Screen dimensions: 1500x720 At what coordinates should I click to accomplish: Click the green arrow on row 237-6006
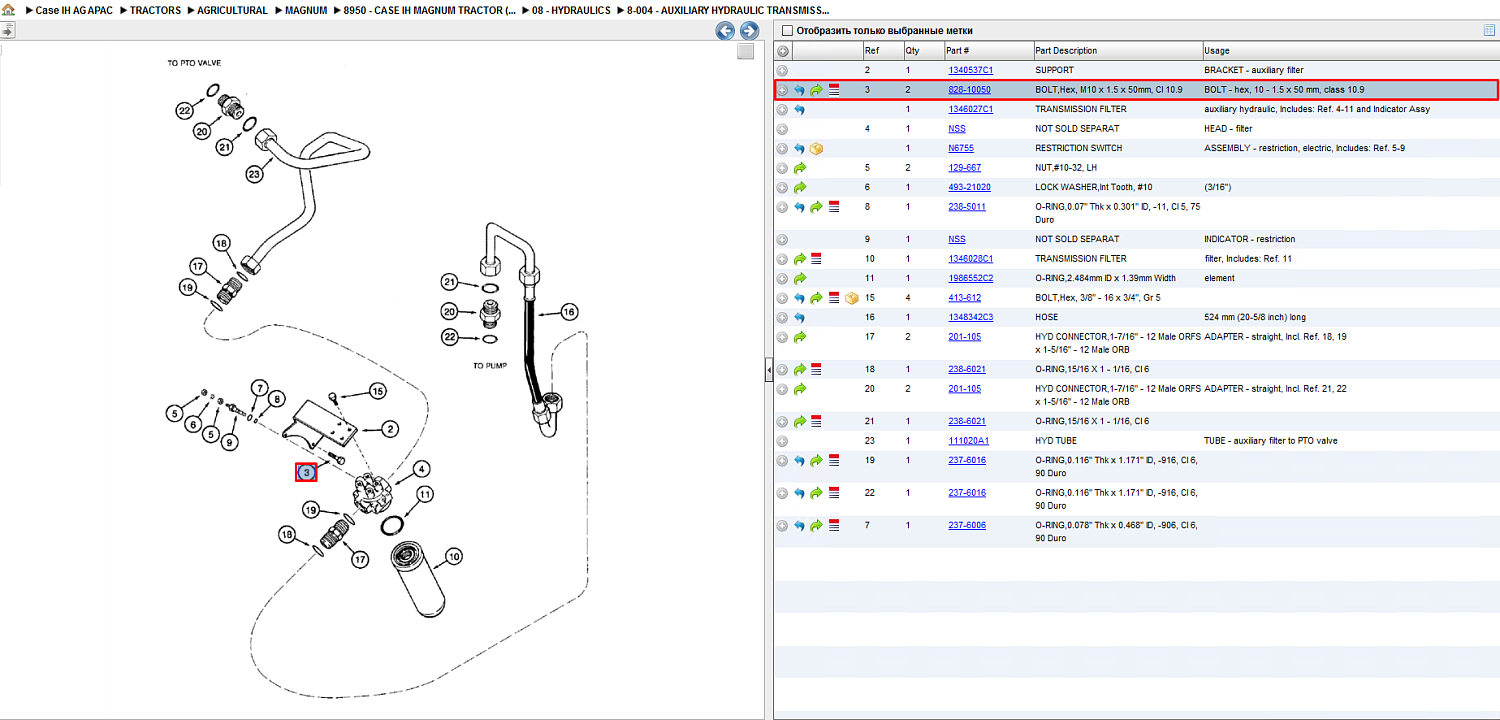click(816, 525)
